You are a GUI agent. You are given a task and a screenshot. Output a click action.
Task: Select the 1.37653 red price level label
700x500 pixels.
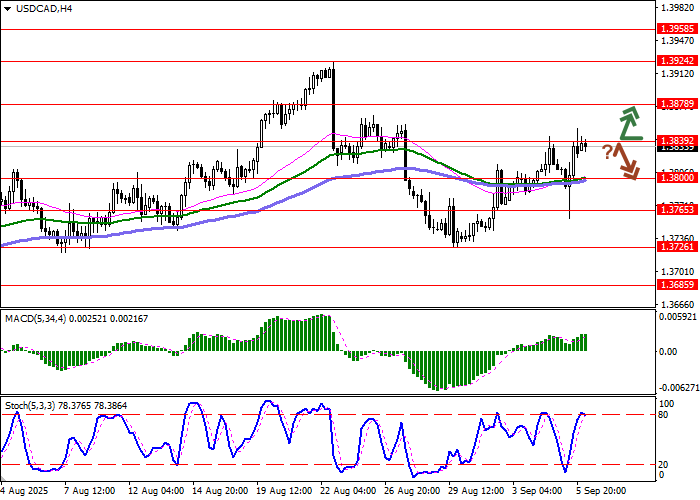(677, 210)
